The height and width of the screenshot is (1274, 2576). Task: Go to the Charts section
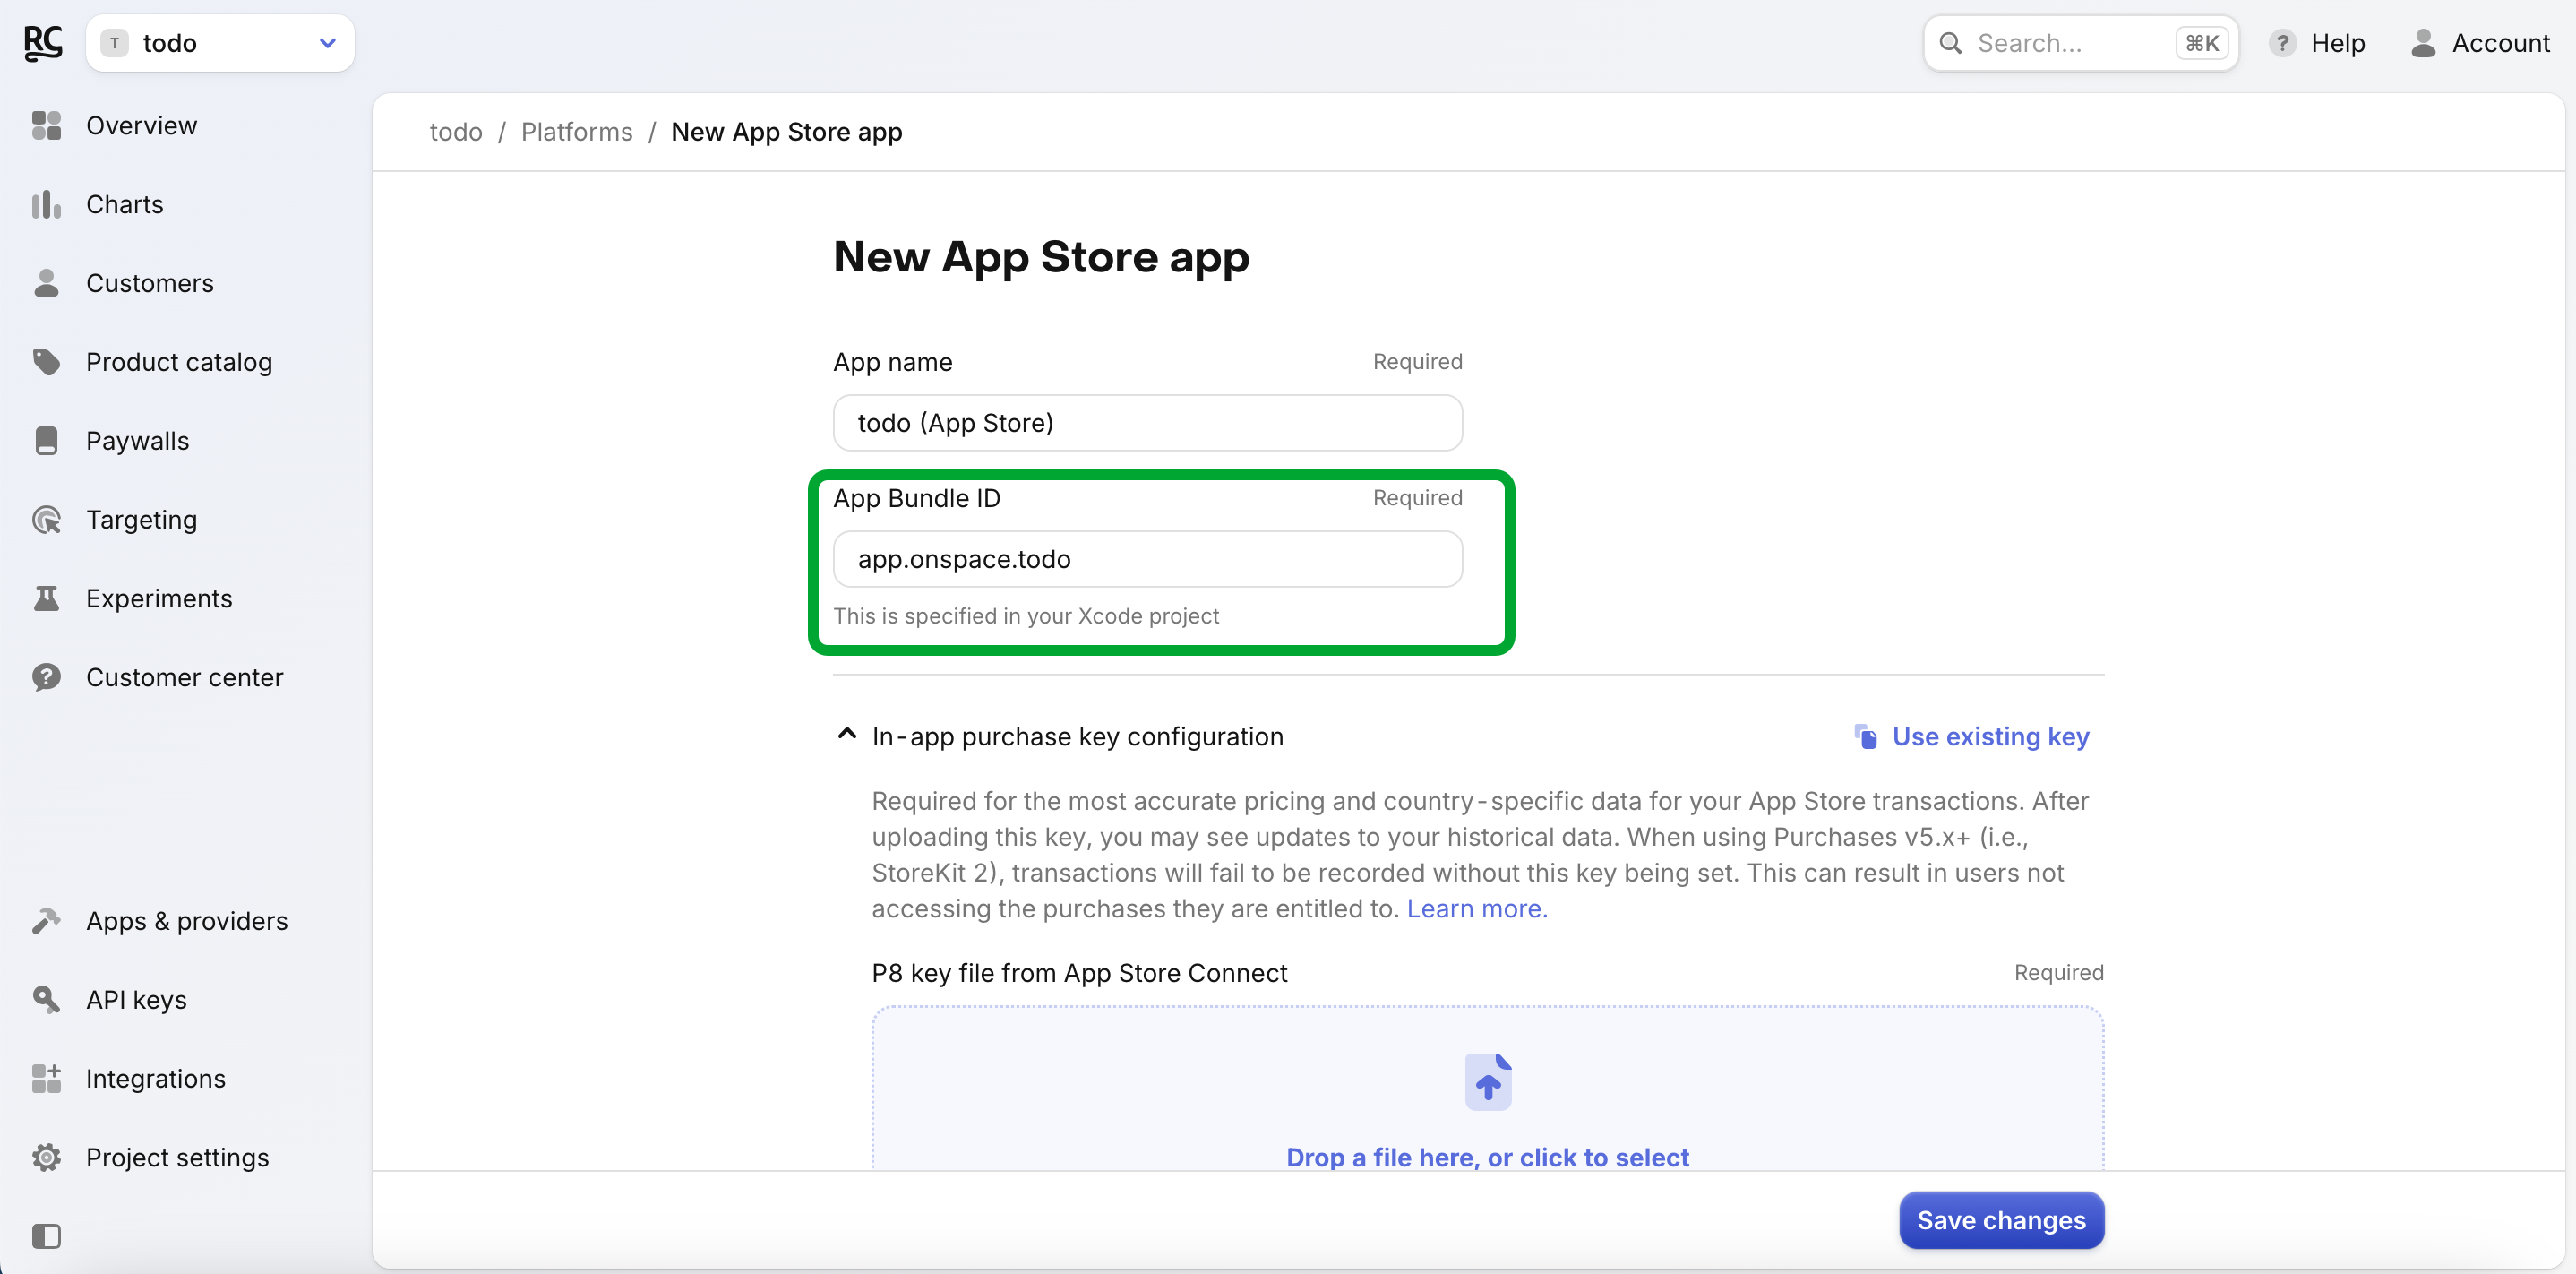pos(124,204)
